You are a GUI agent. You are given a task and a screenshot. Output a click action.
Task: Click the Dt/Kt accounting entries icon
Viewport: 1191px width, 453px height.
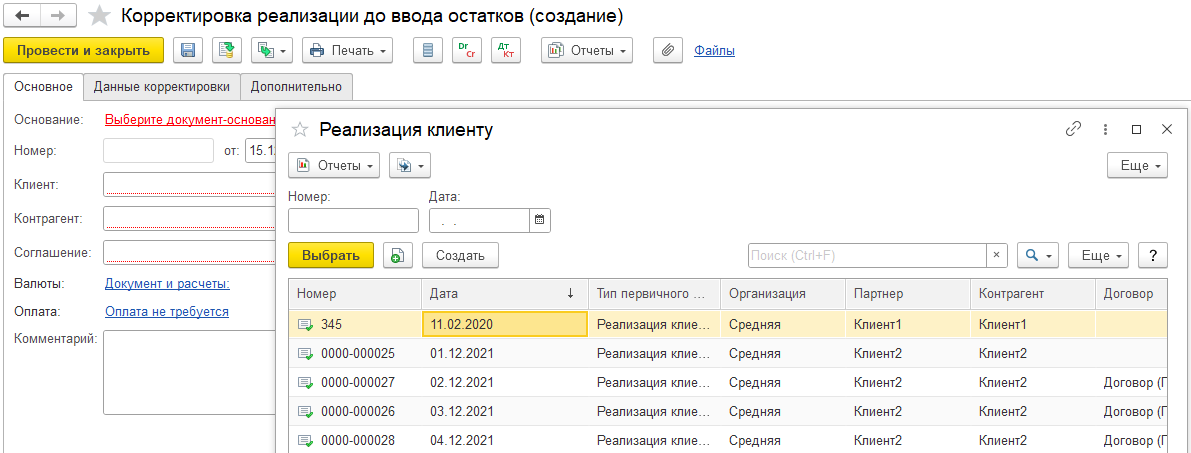point(506,50)
